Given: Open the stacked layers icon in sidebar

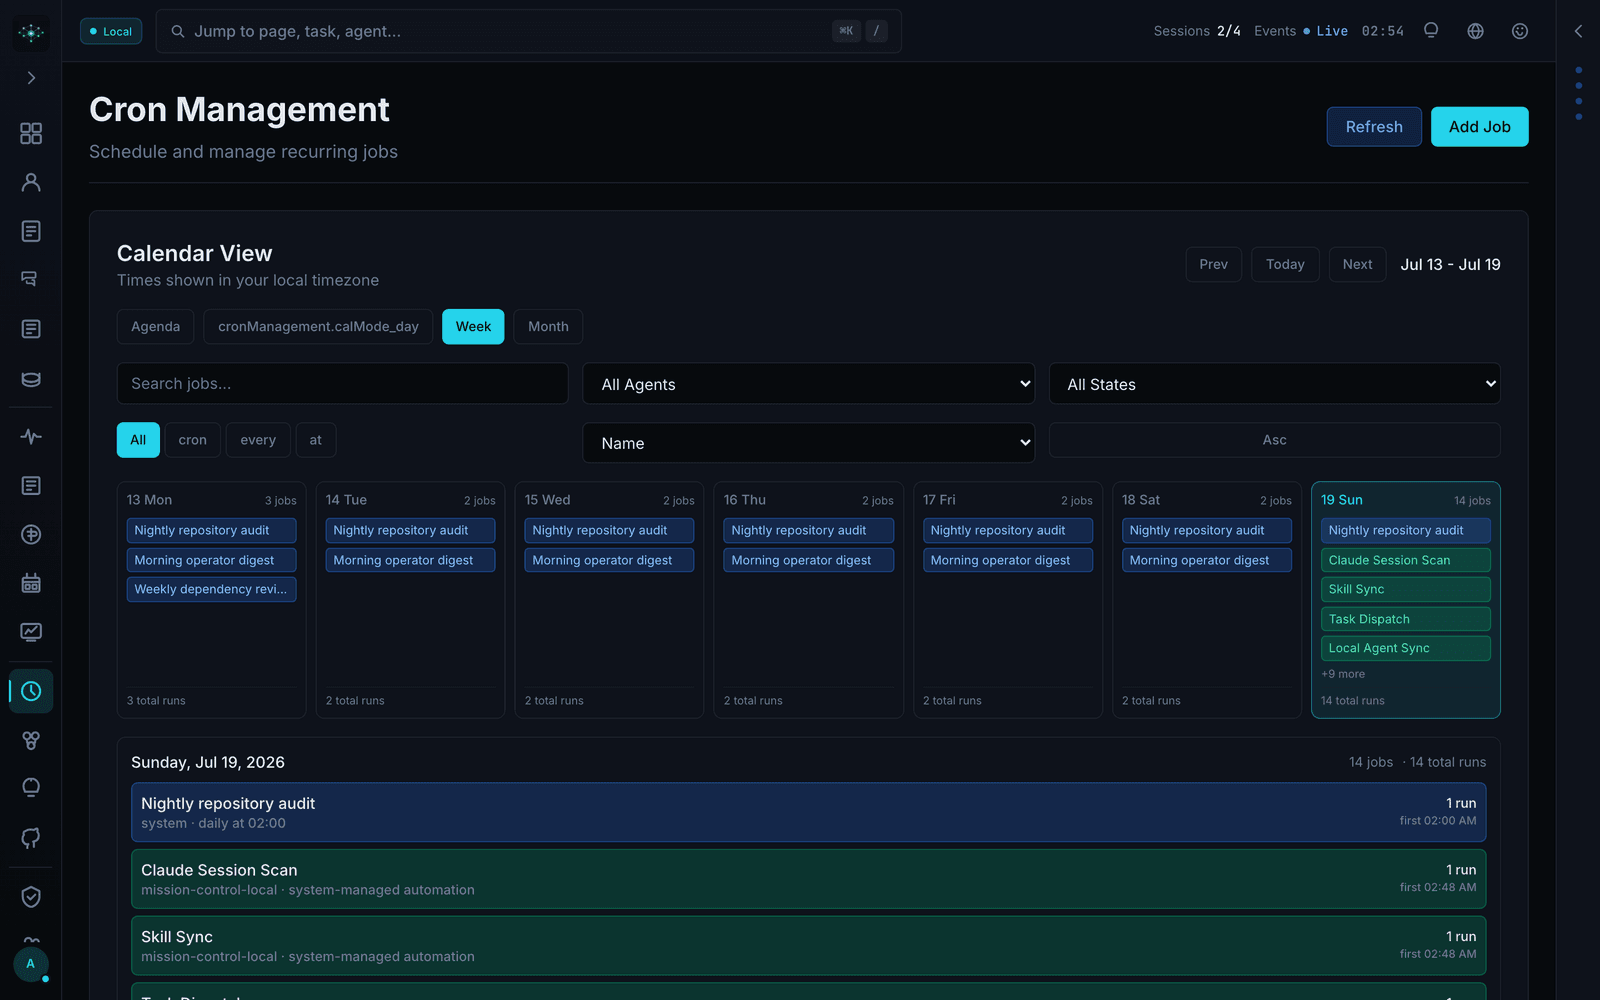Looking at the screenshot, I should coord(31,379).
